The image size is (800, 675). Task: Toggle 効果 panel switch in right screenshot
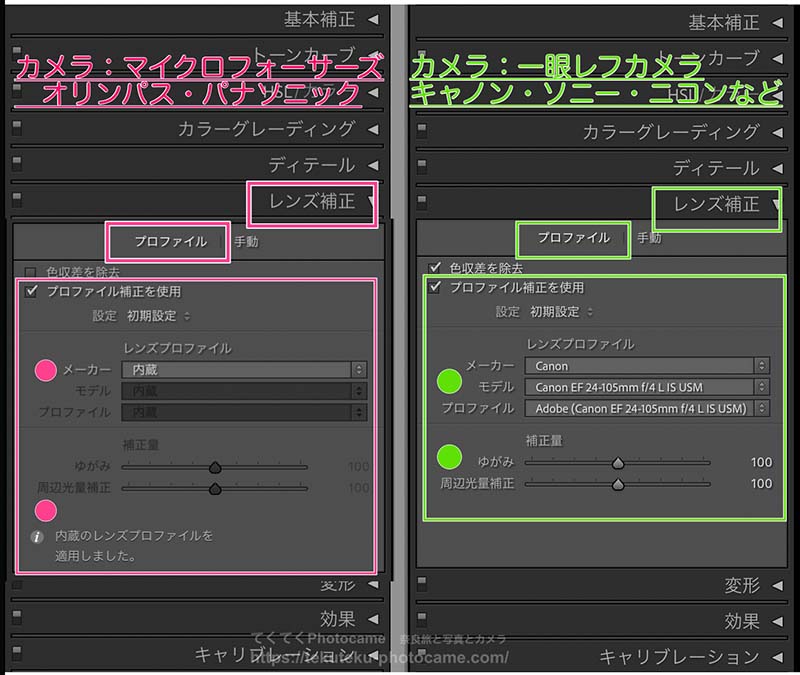(x=421, y=619)
